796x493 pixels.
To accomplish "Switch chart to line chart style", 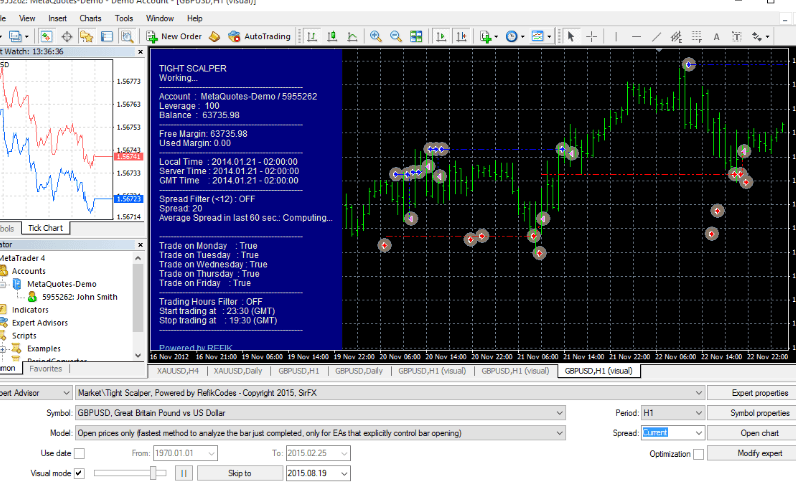I will (352, 37).
